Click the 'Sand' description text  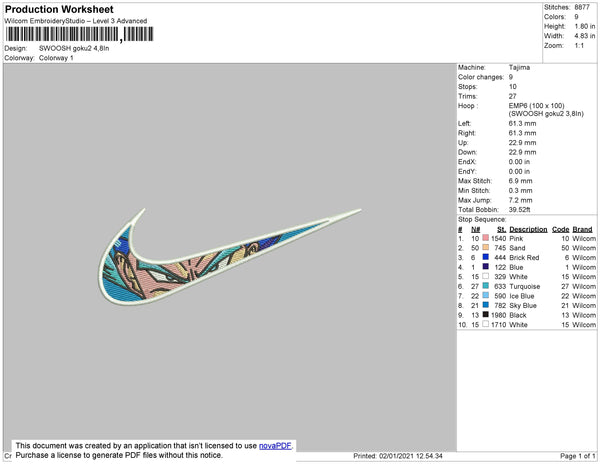[517, 248]
